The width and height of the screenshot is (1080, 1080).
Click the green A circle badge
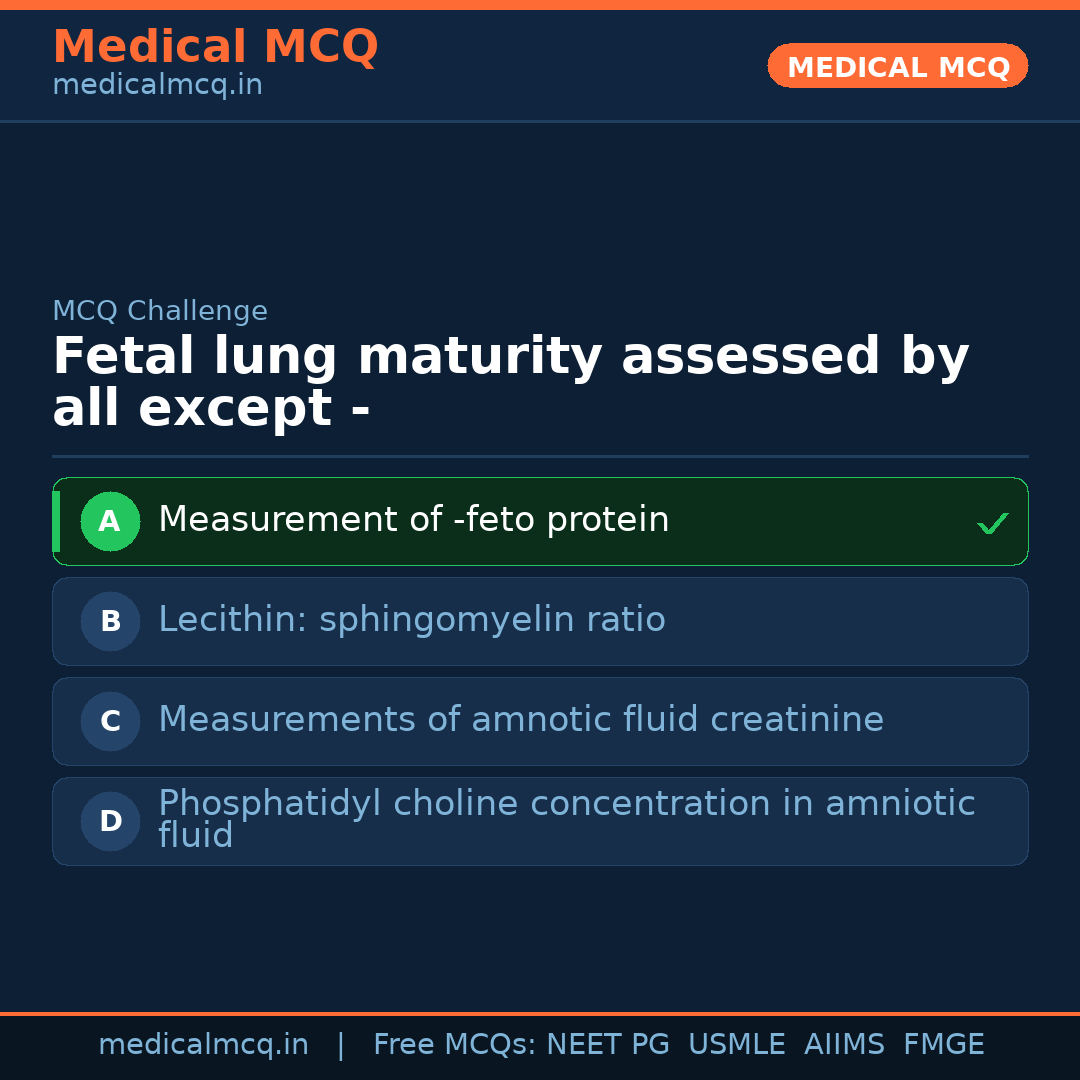coord(110,521)
